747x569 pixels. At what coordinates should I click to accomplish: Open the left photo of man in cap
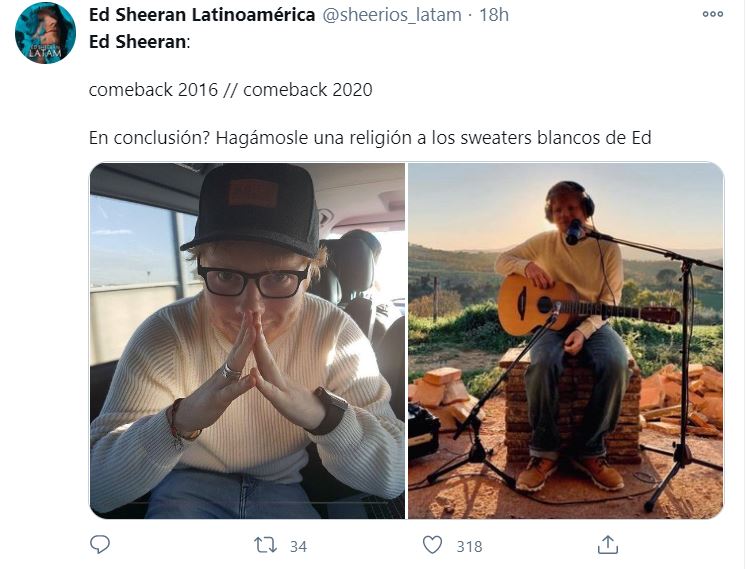247,341
